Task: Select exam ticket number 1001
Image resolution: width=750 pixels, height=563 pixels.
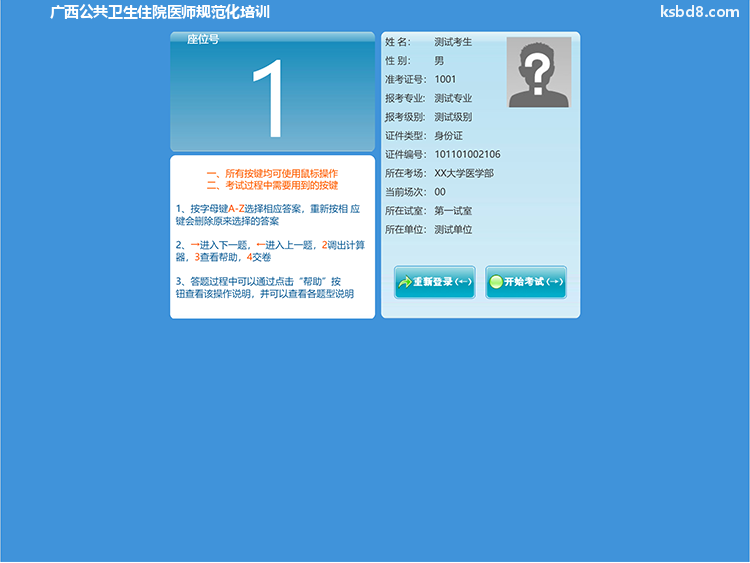Action: pyautogui.click(x=445, y=79)
